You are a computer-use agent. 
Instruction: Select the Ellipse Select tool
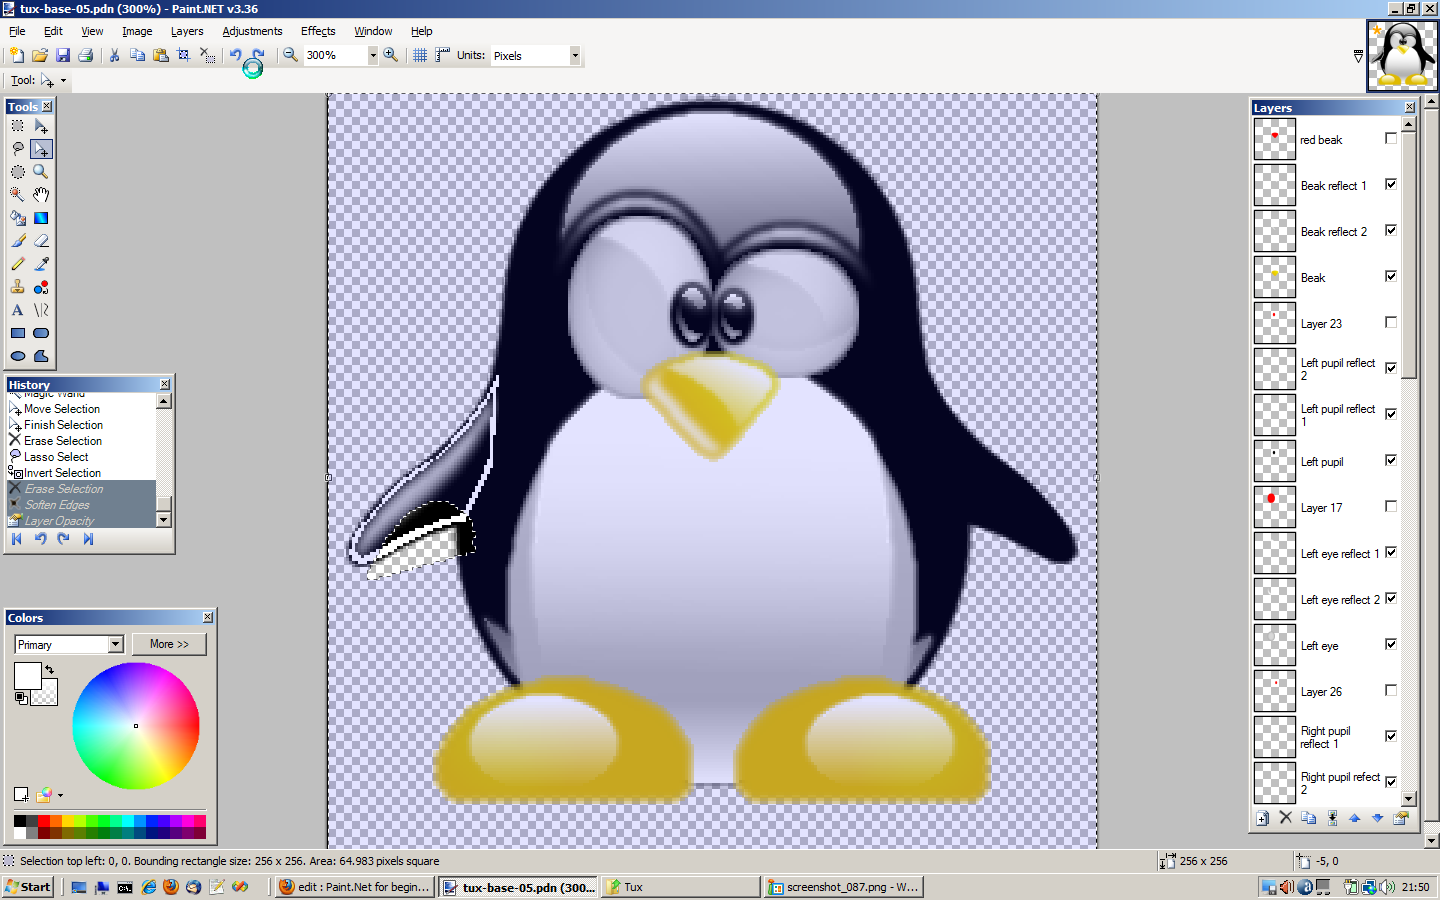pos(18,172)
